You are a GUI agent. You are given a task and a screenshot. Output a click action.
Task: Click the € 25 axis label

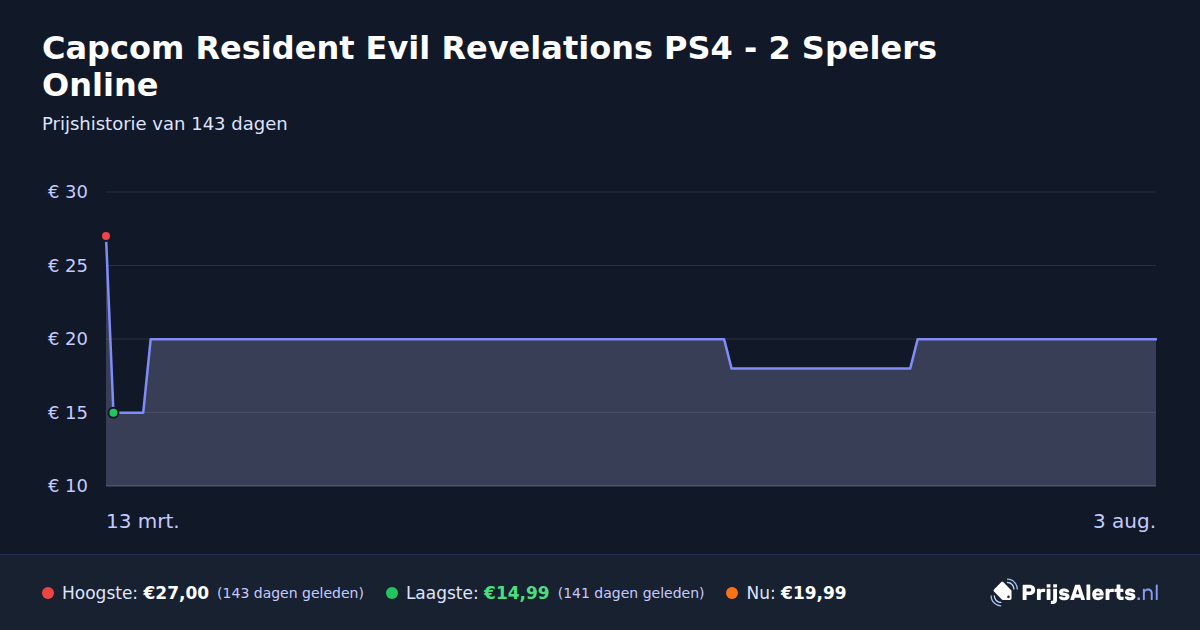68,265
